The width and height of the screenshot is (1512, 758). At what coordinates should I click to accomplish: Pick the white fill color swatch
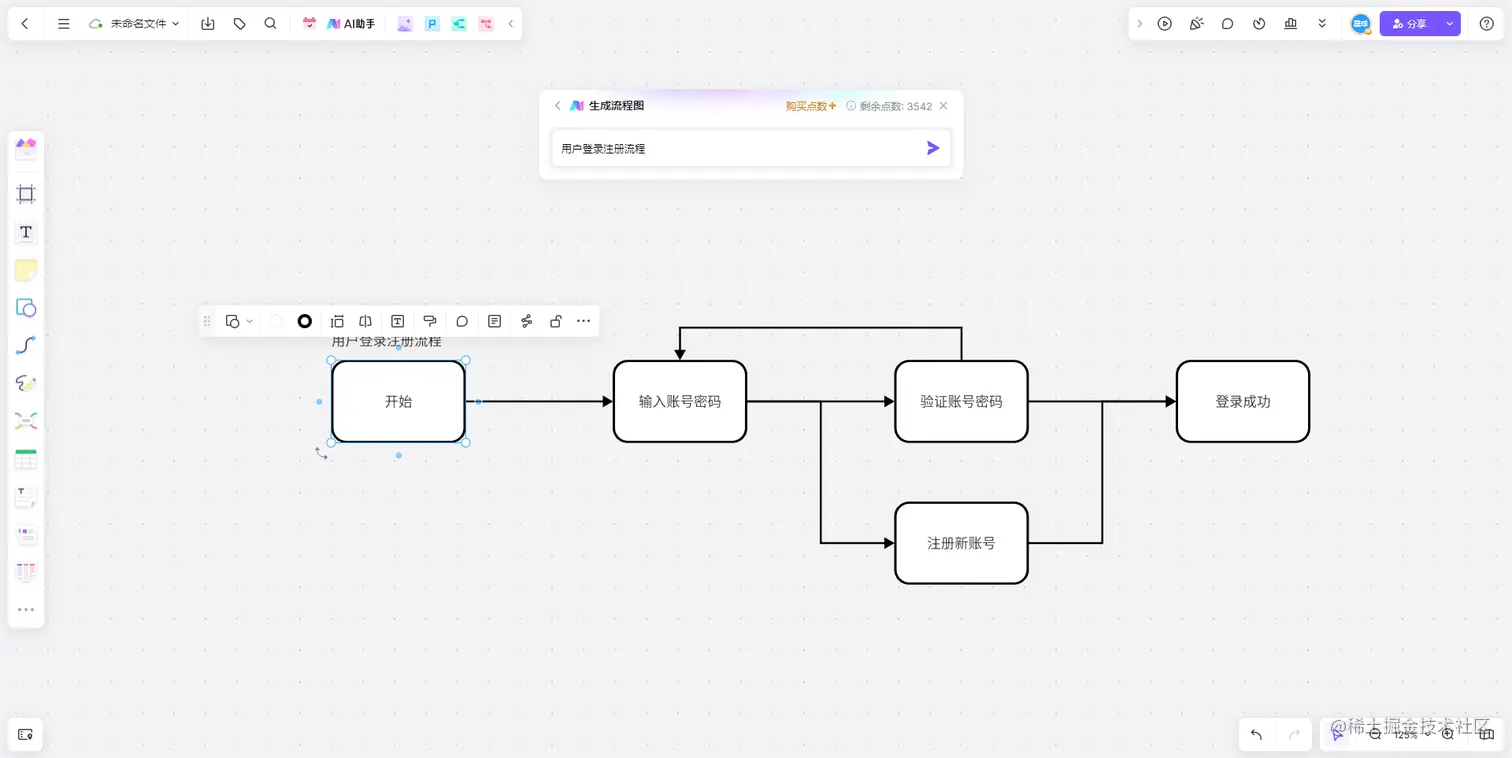(x=276, y=321)
